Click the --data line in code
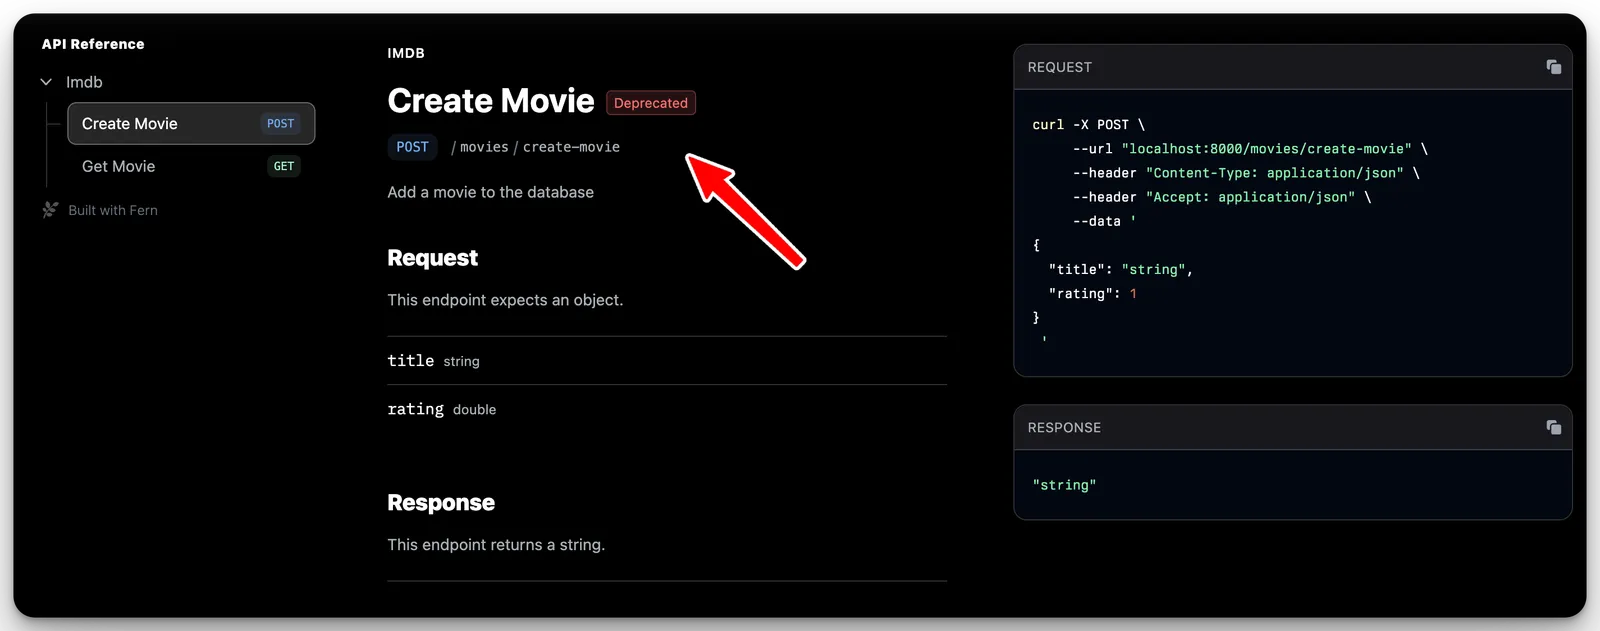This screenshot has height=631, width=1600. [1104, 221]
